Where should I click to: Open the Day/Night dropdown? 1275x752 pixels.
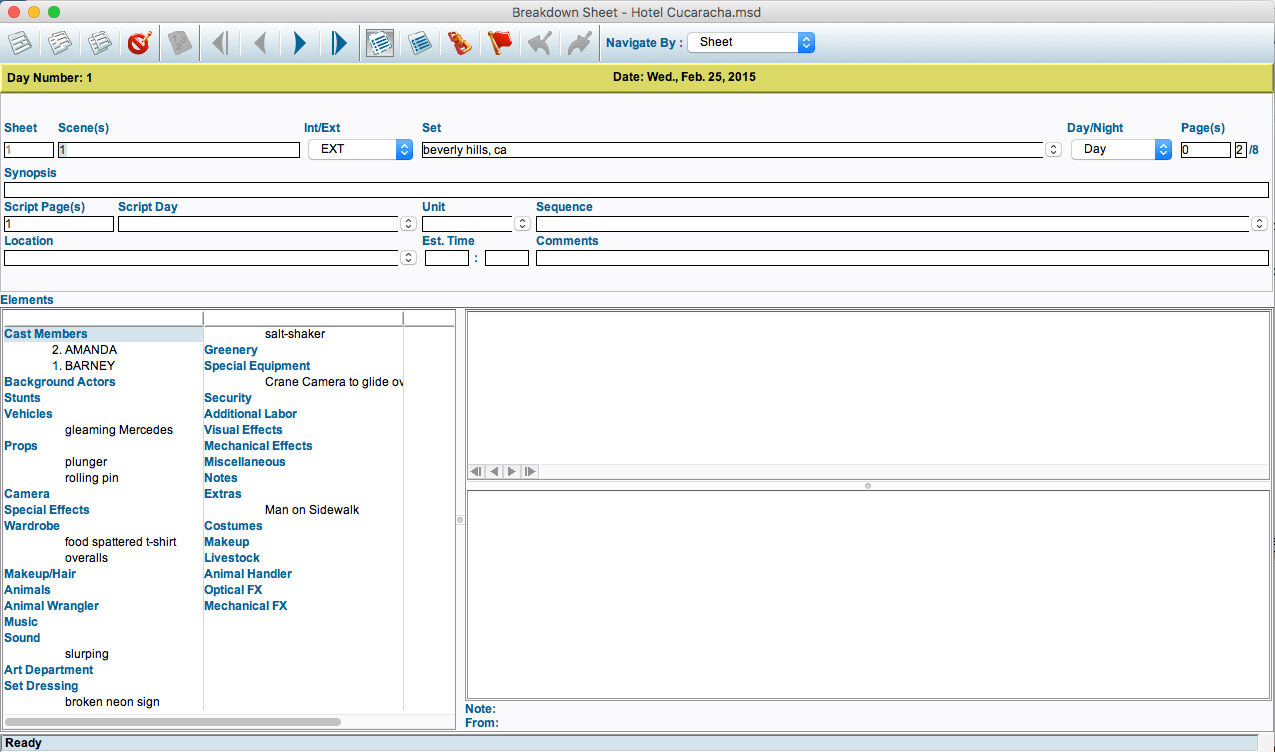point(1120,148)
